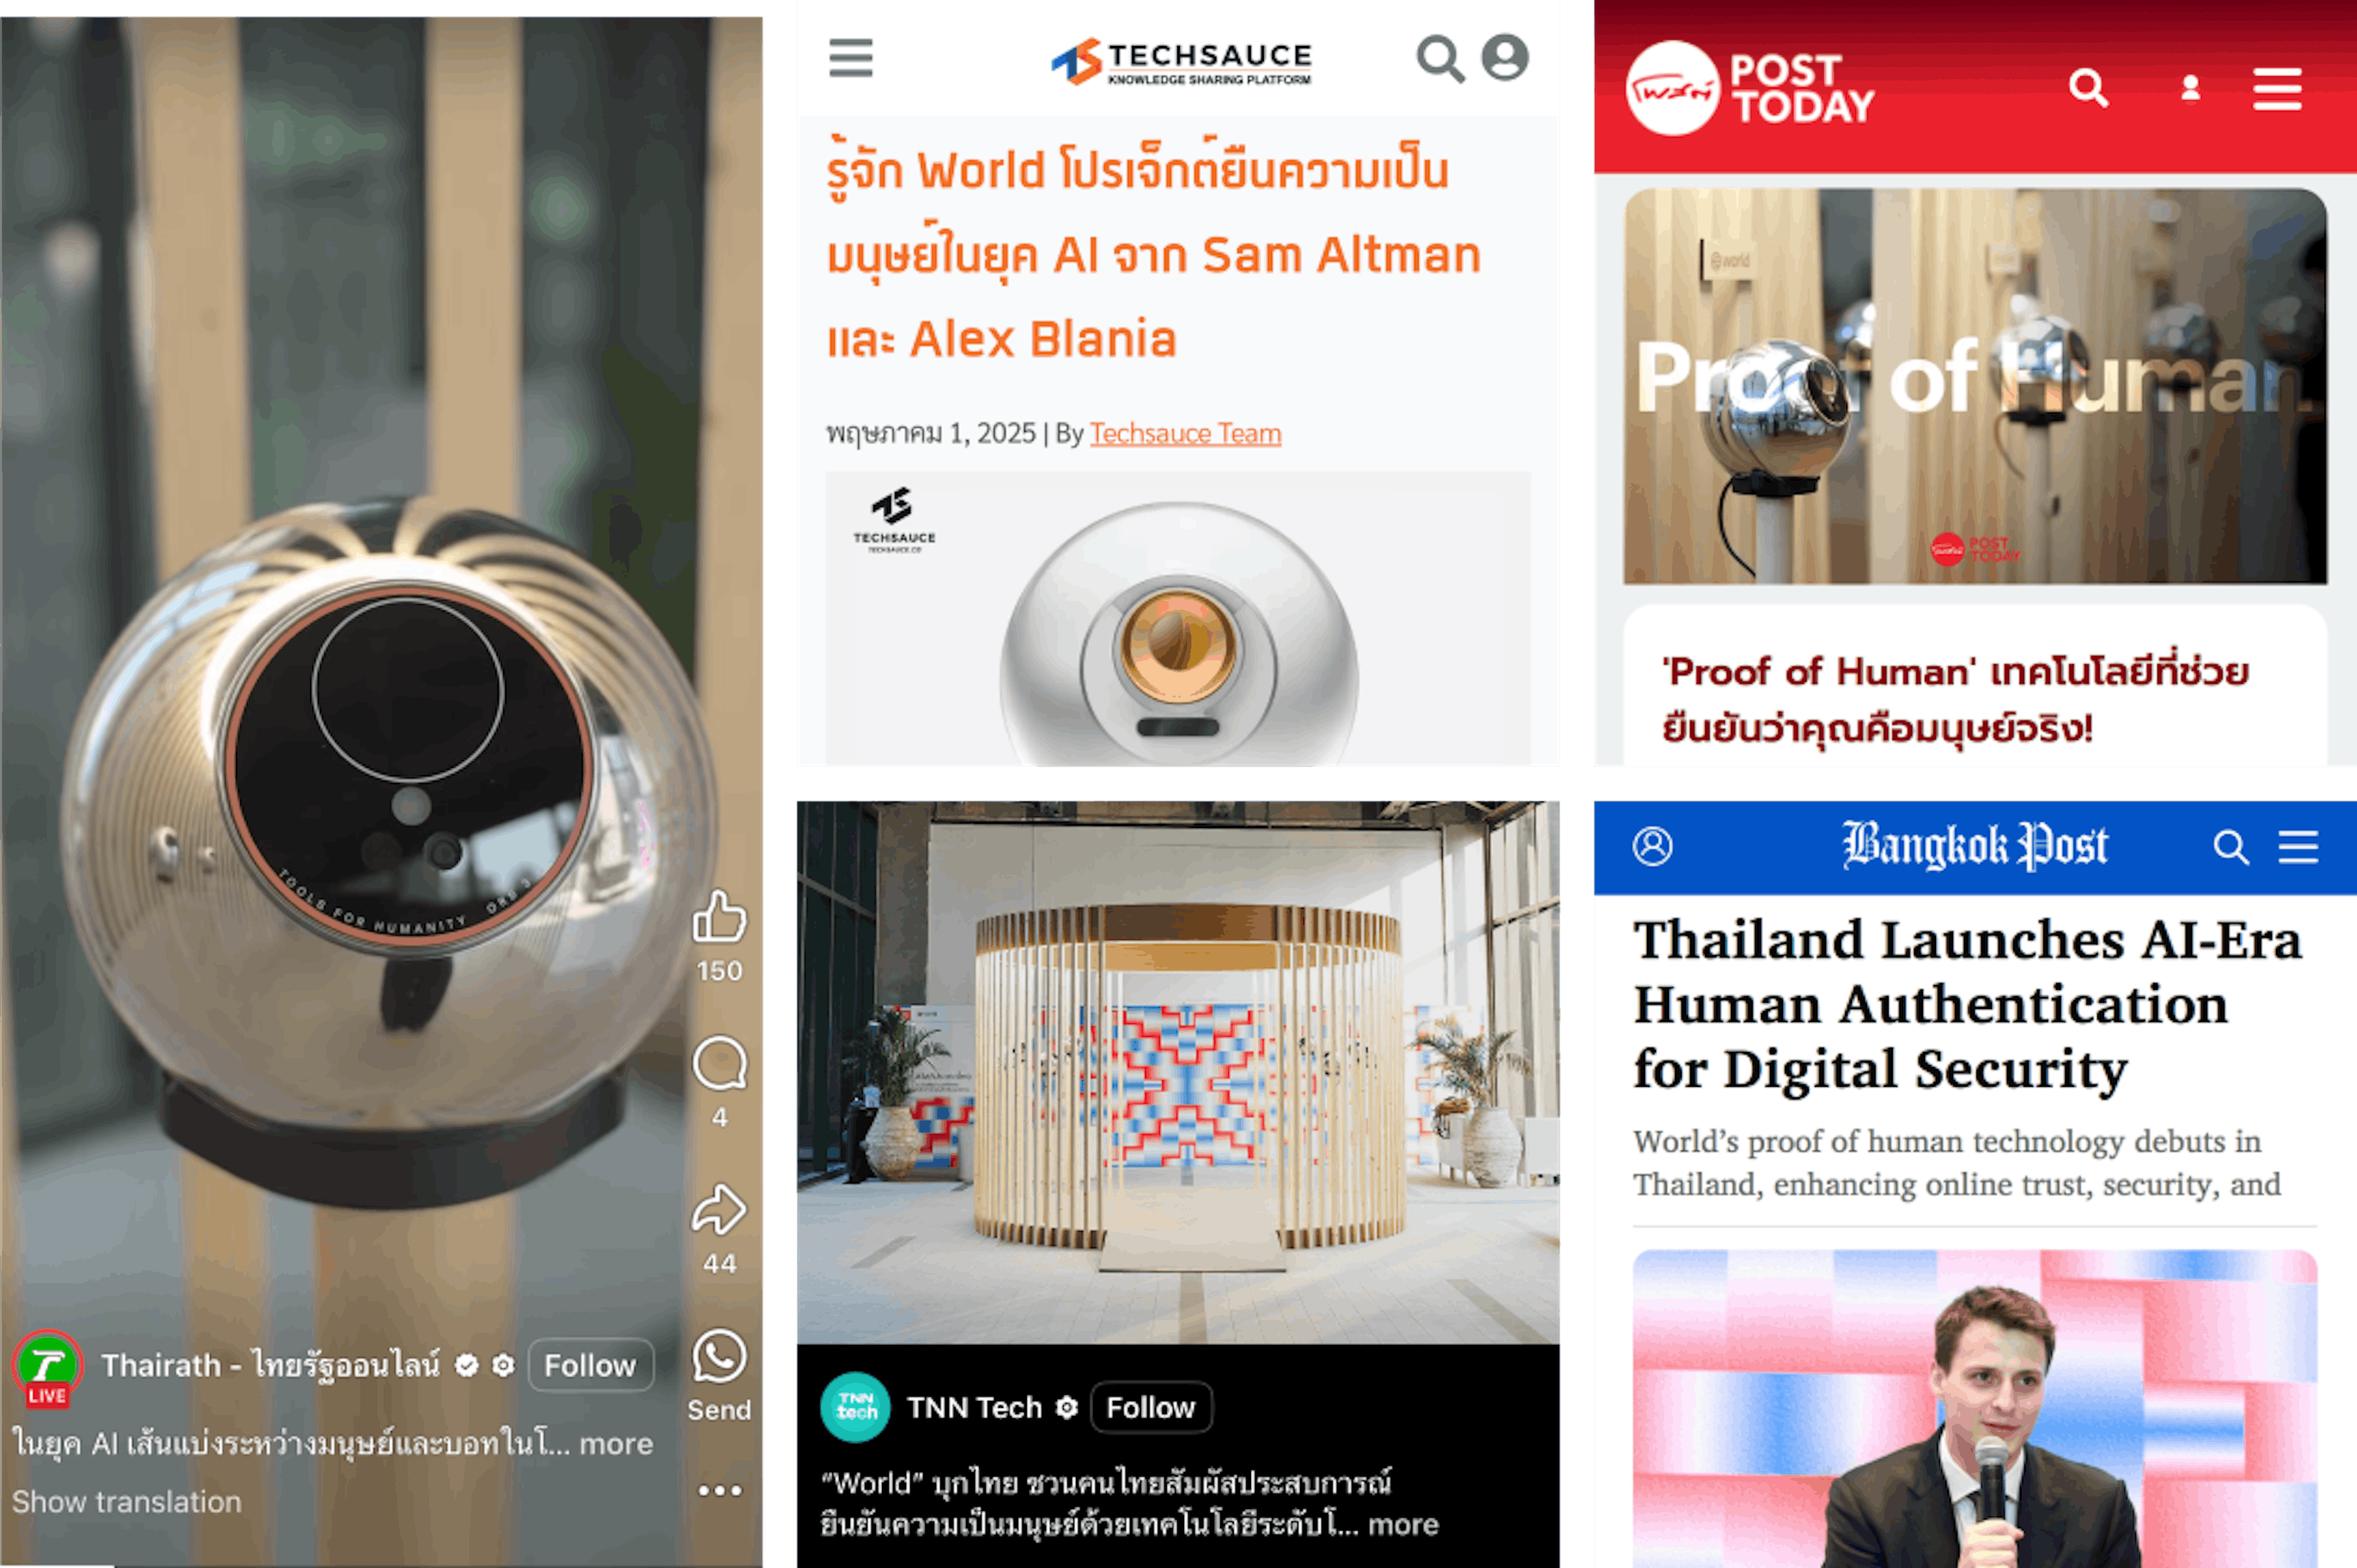The height and width of the screenshot is (1568, 2357).
Task: Expand the Thairath caption with more
Action: [616, 1443]
